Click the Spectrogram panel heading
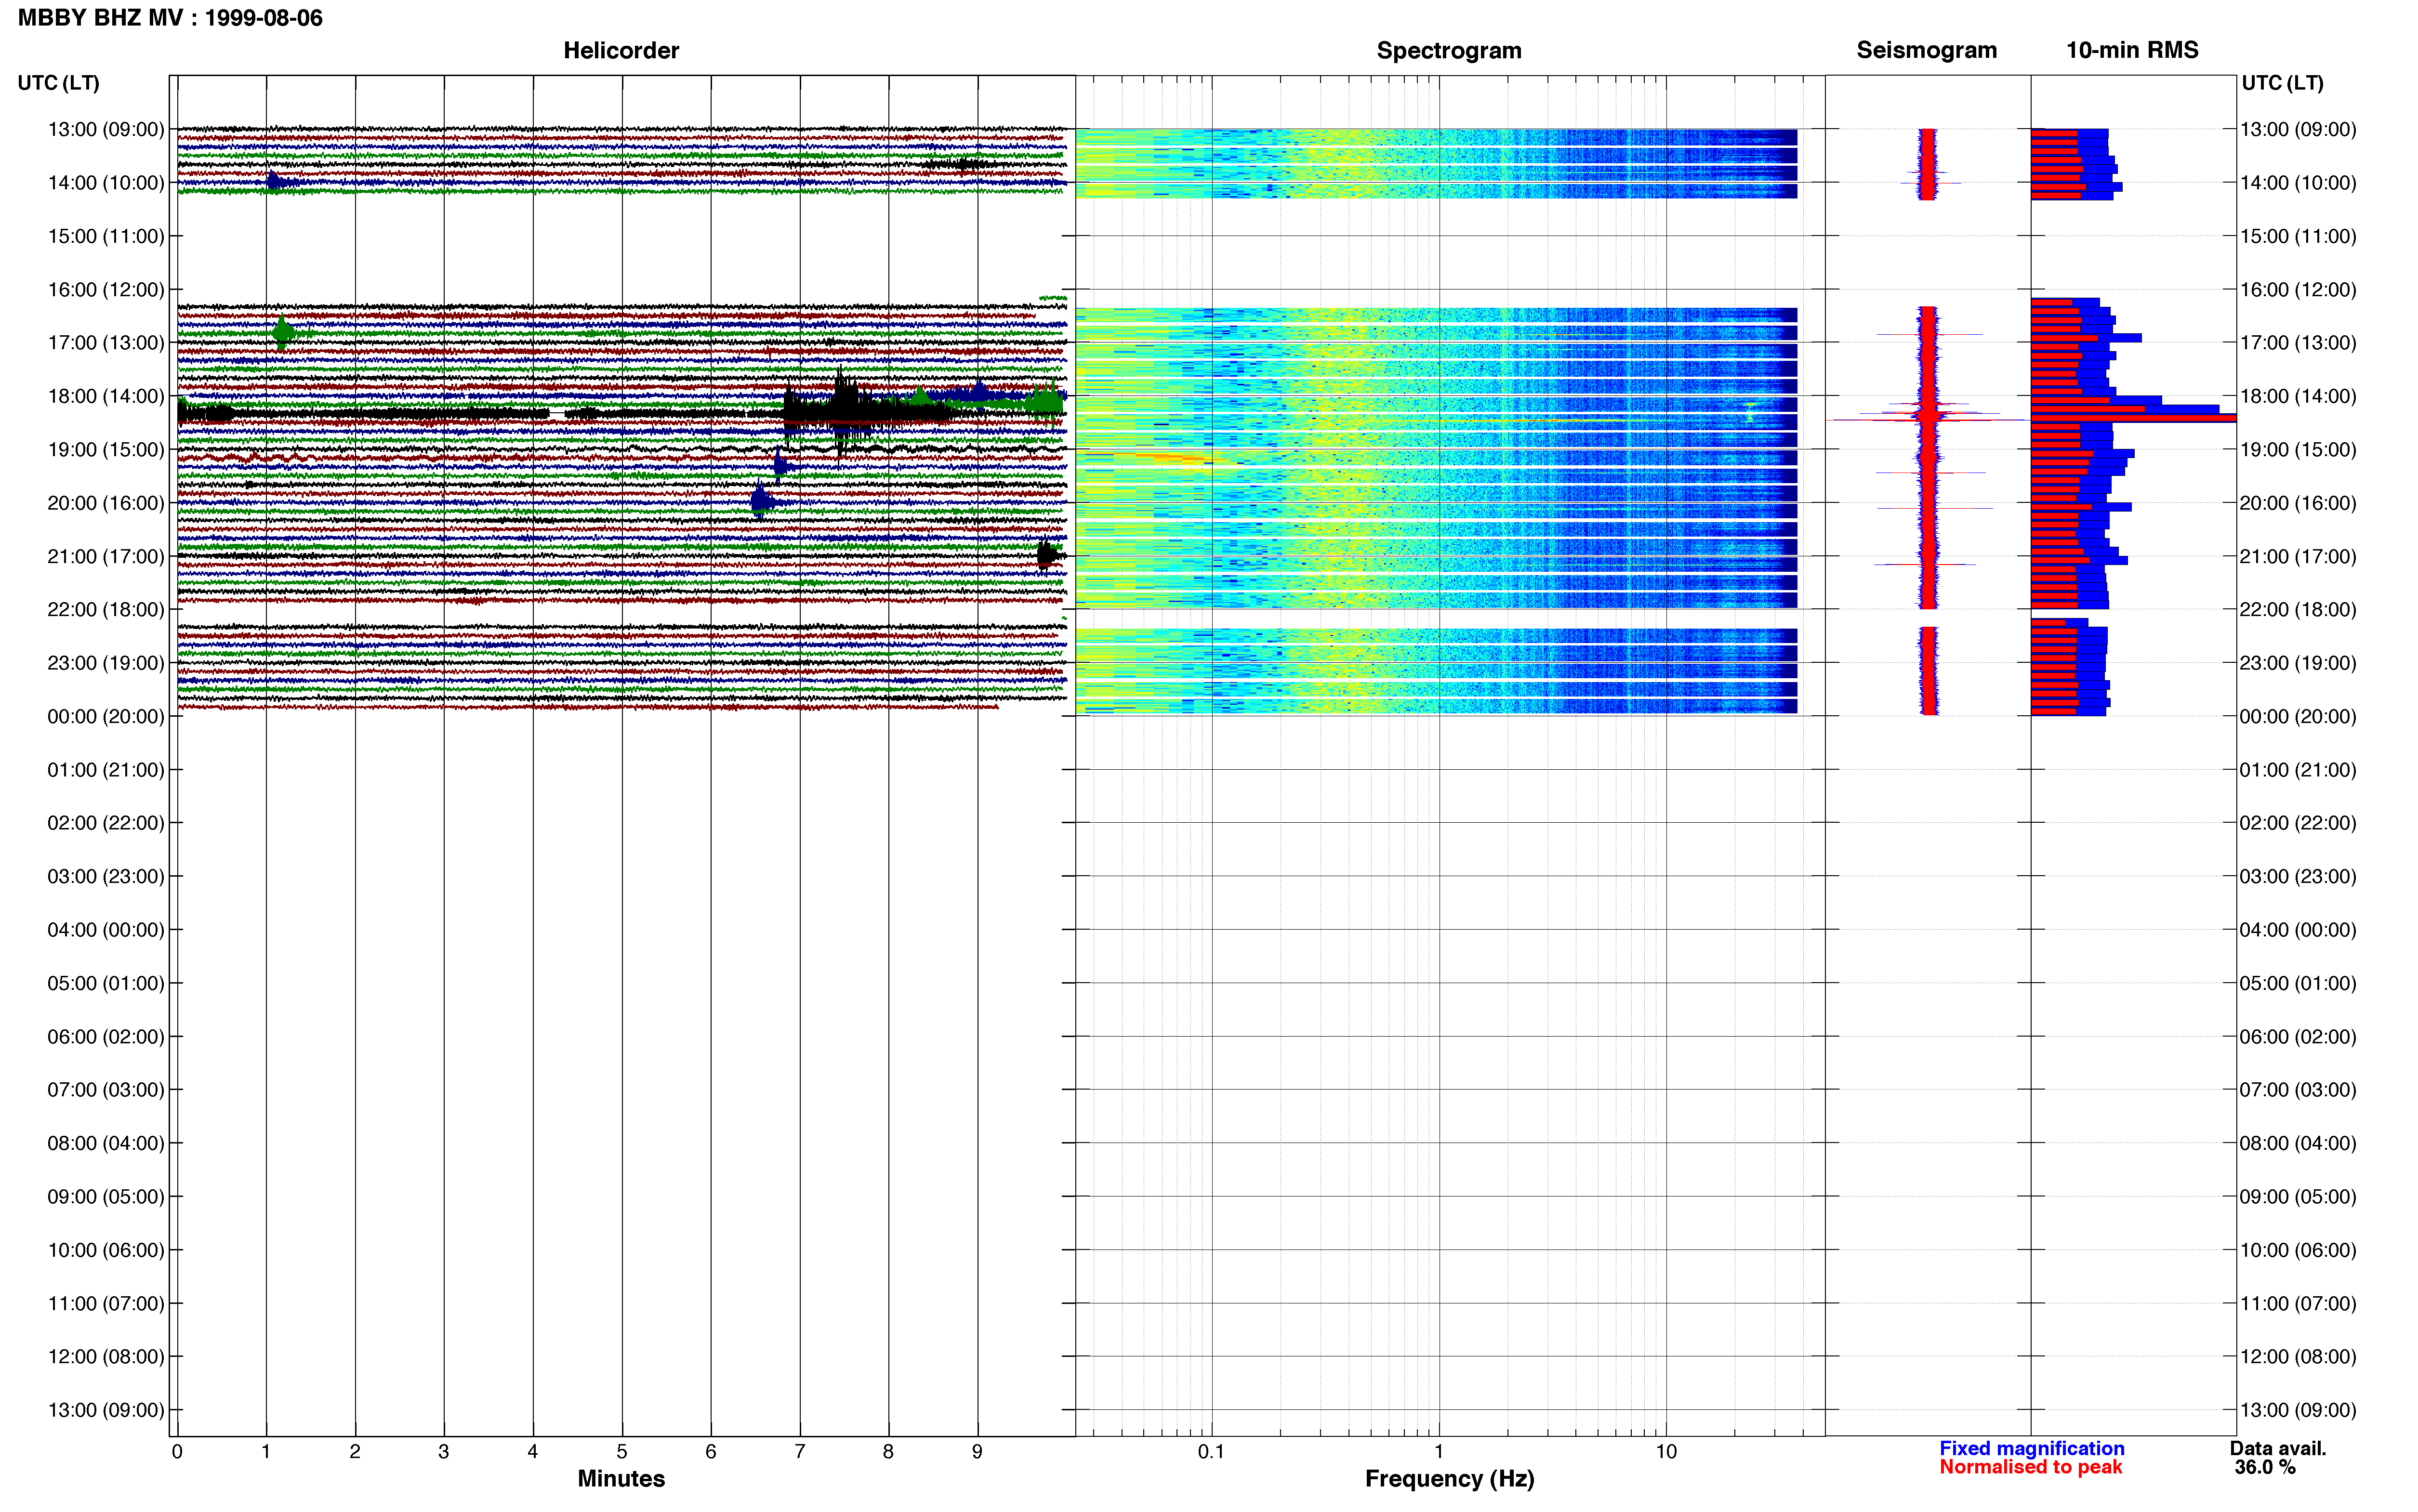 tap(1449, 50)
